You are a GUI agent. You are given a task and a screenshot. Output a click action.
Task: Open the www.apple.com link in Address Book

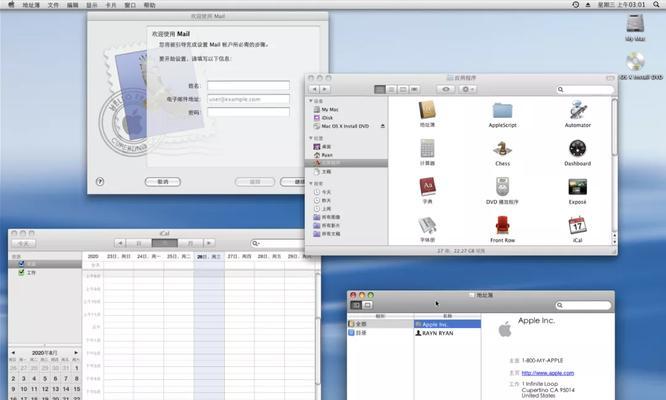pyautogui.click(x=547, y=373)
